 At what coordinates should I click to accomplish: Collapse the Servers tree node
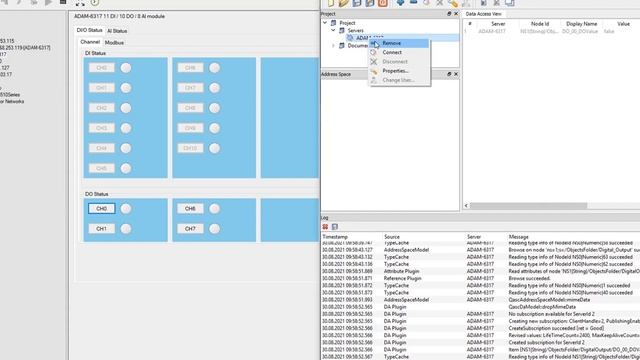click(x=333, y=30)
